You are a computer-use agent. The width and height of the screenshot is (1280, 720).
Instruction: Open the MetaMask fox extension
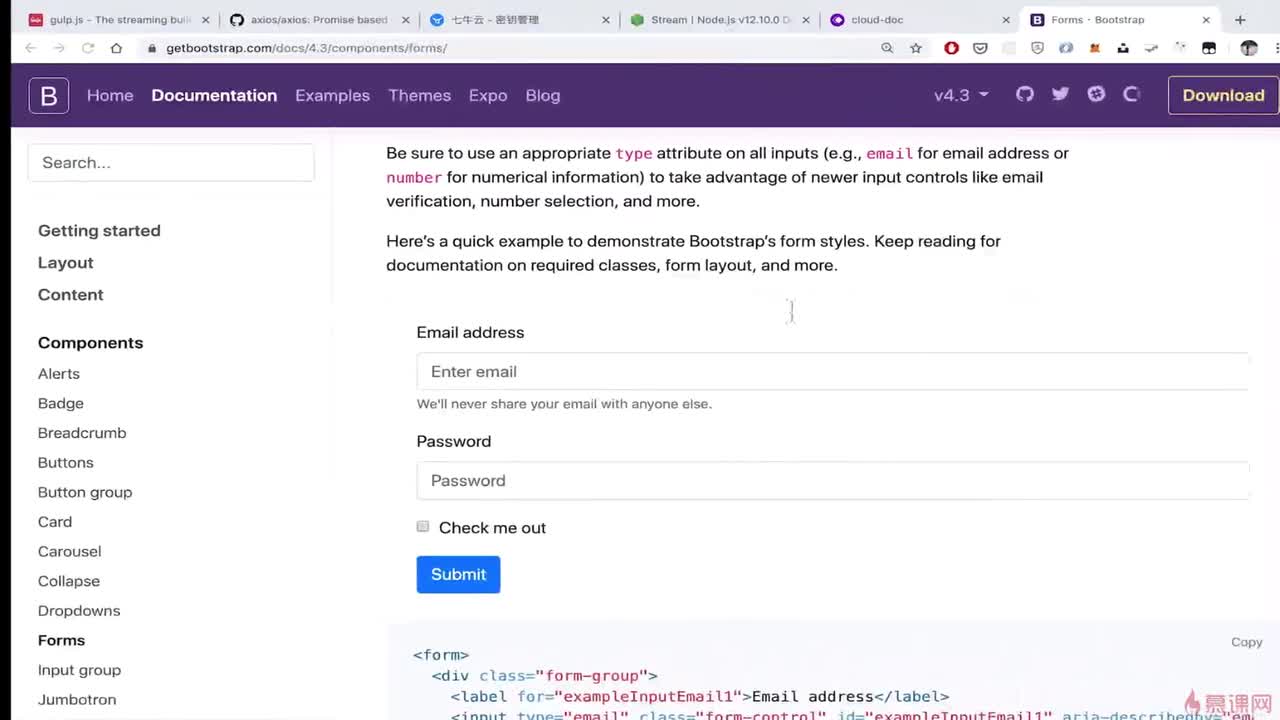coord(1094,48)
